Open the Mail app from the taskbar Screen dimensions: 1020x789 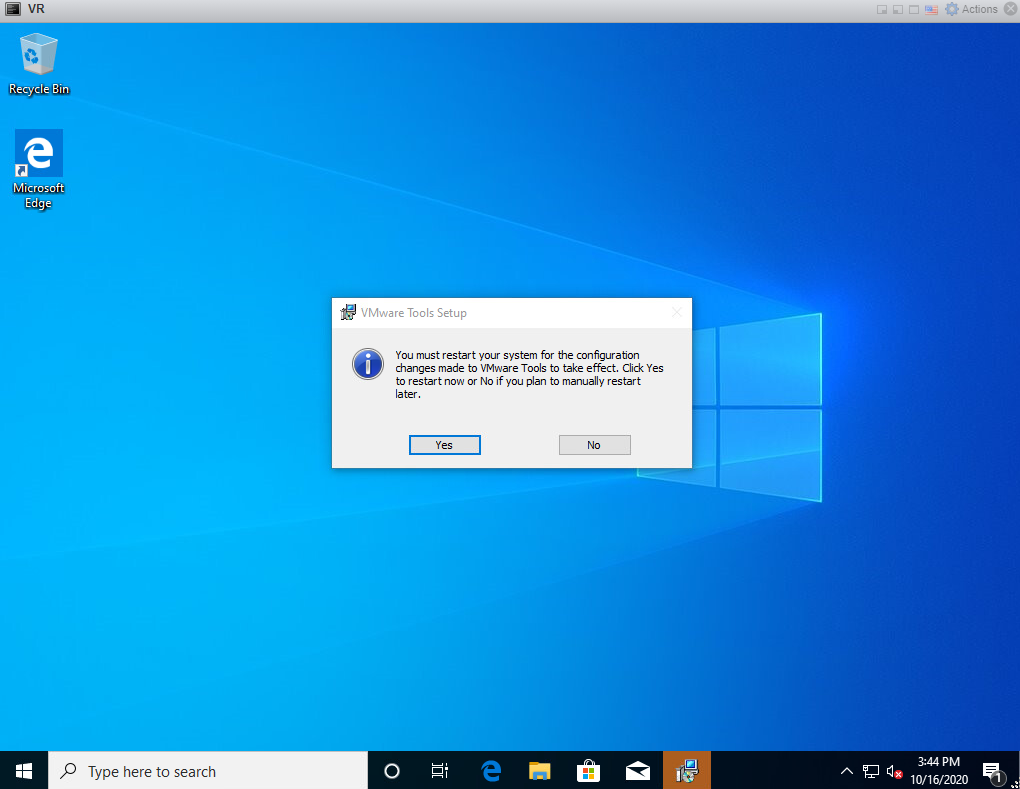tap(638, 771)
